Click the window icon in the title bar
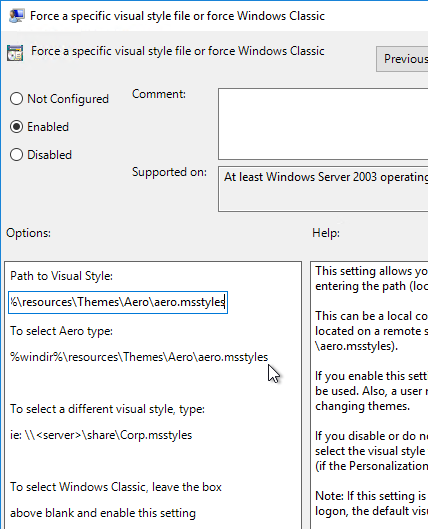The image size is (428, 529). pyautogui.click(x=16, y=16)
